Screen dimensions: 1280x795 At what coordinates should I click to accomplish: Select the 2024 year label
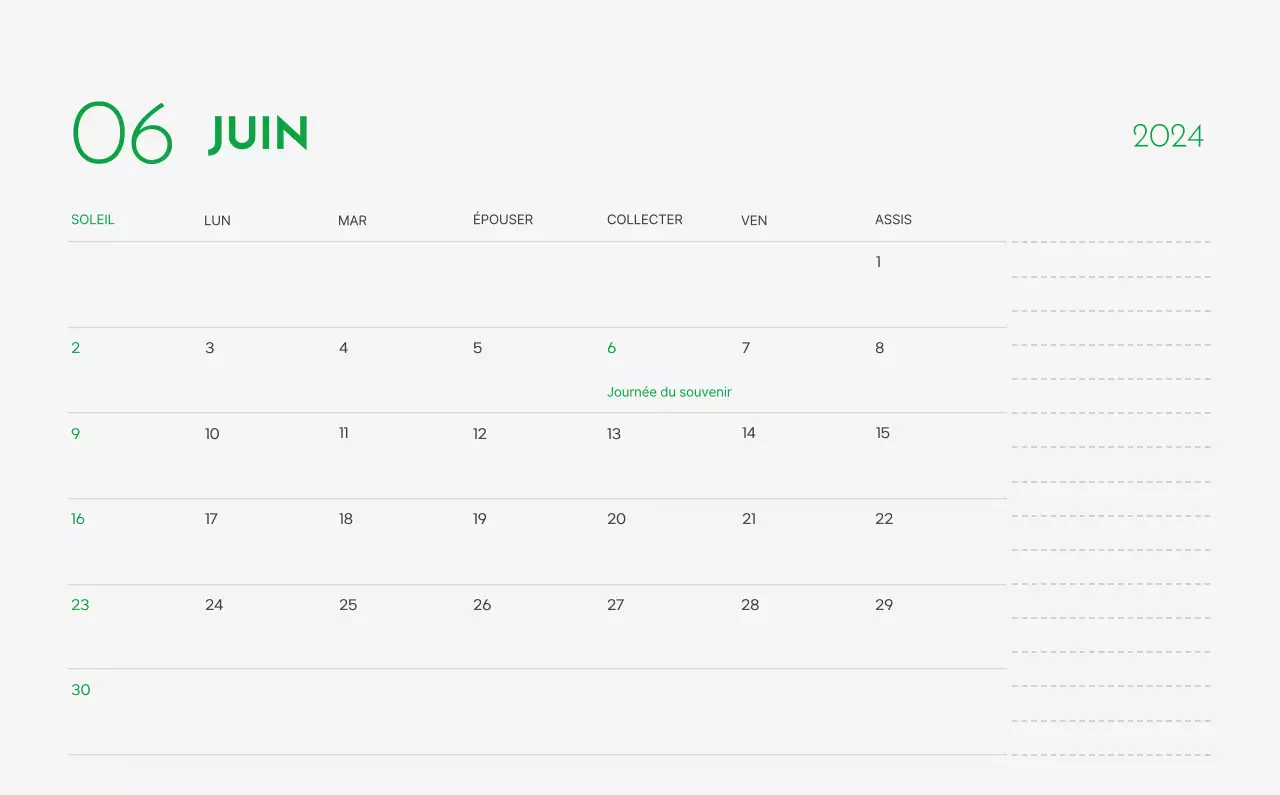[x=1167, y=136]
